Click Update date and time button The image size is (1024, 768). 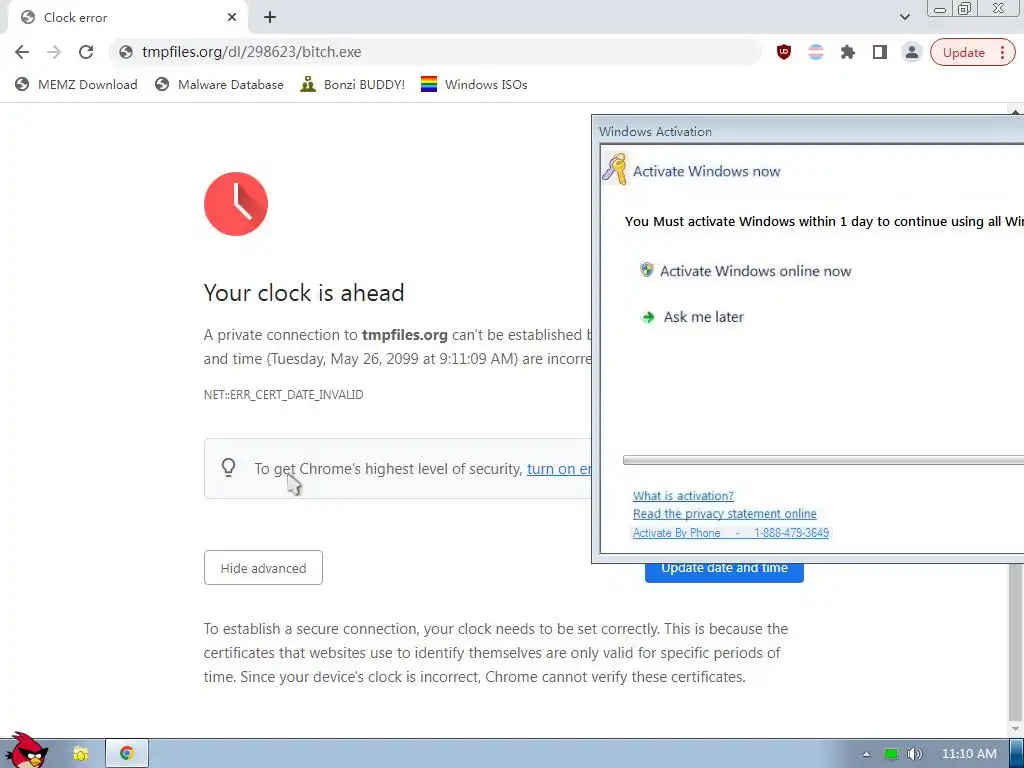[724, 572]
